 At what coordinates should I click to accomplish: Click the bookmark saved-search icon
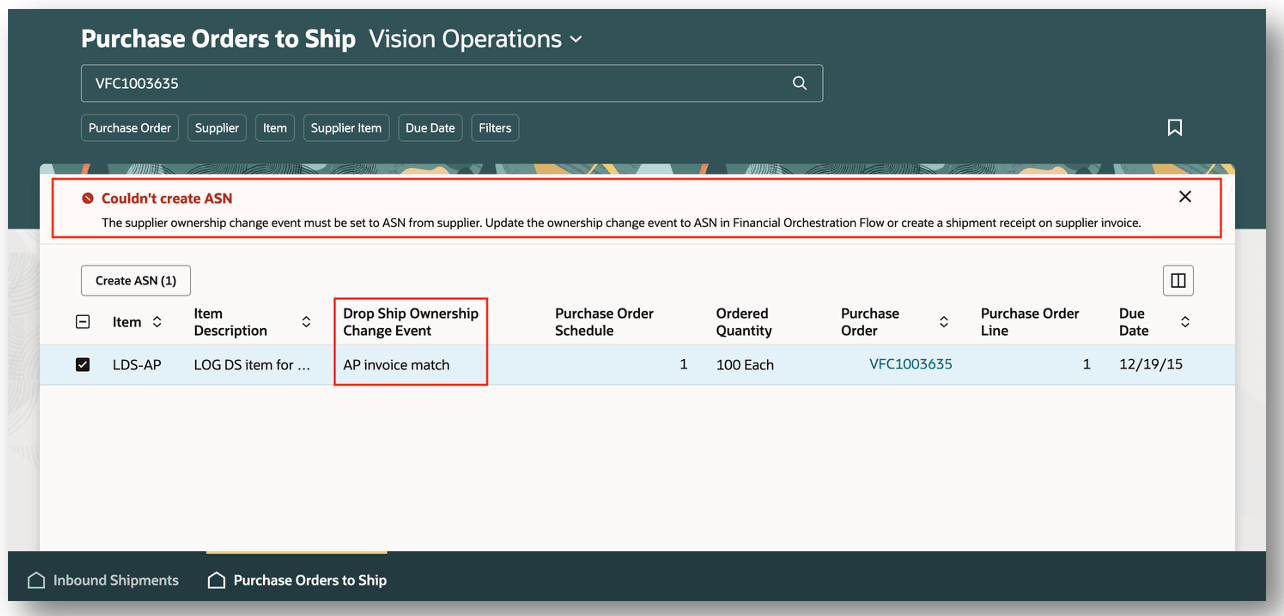coord(1175,128)
